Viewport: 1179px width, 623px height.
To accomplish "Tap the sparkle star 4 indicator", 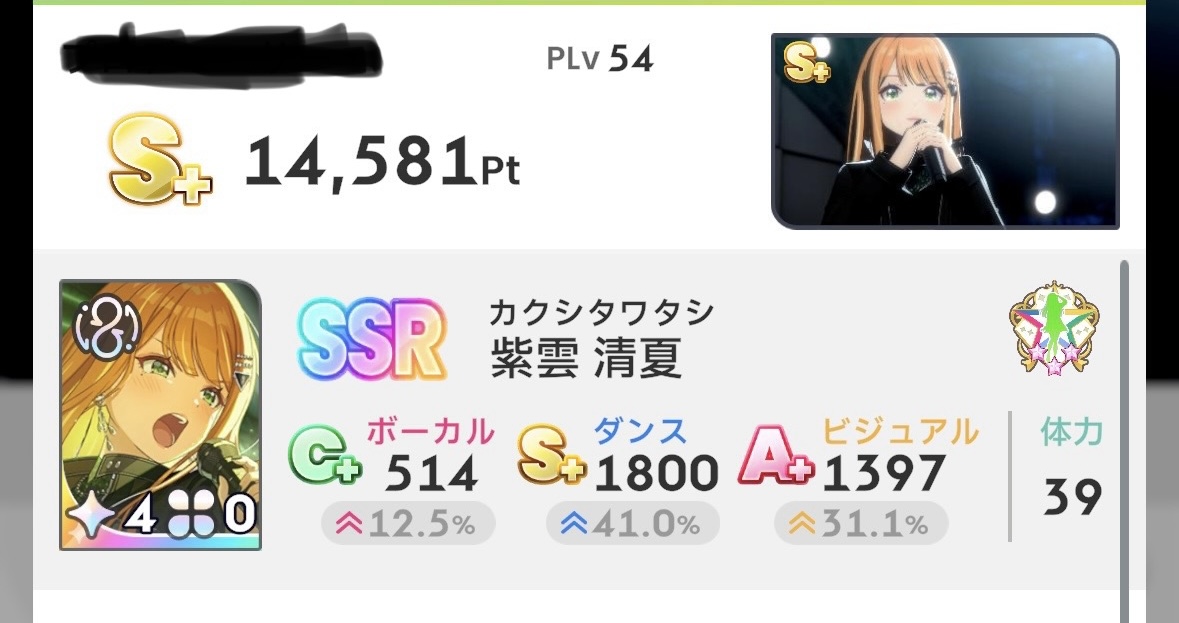I will click(x=110, y=517).
